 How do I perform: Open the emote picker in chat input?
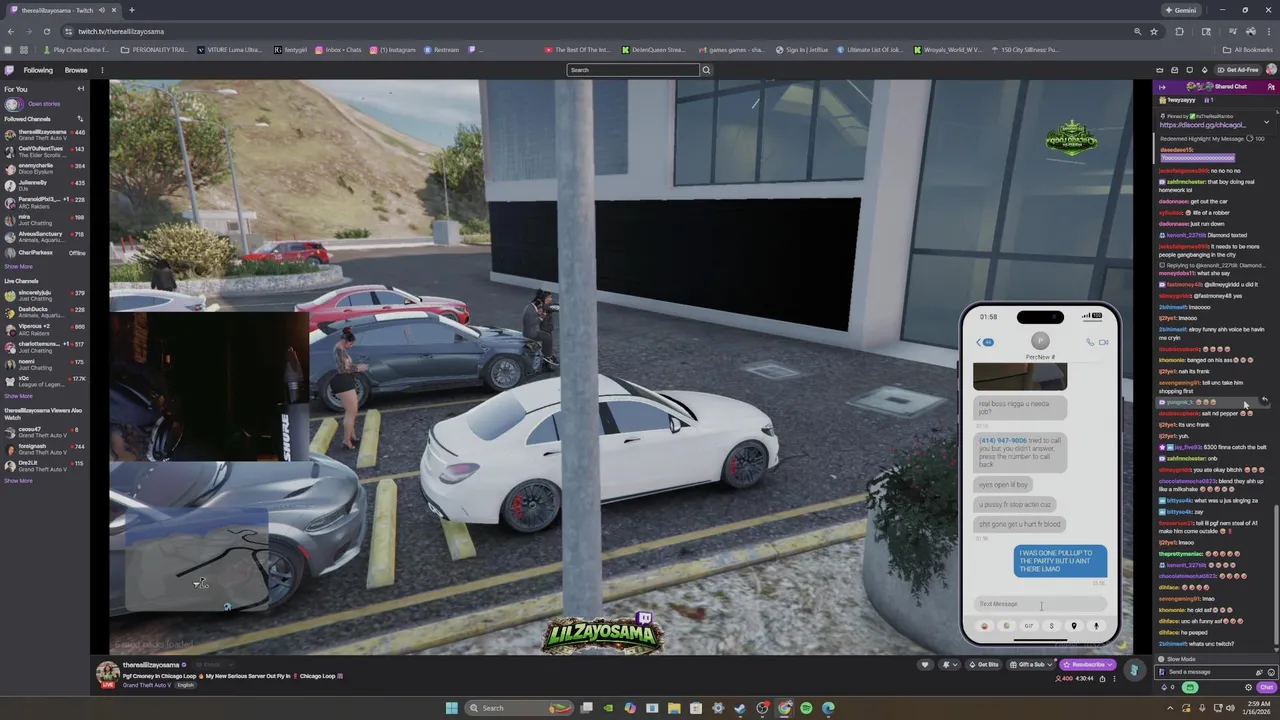click(1270, 672)
